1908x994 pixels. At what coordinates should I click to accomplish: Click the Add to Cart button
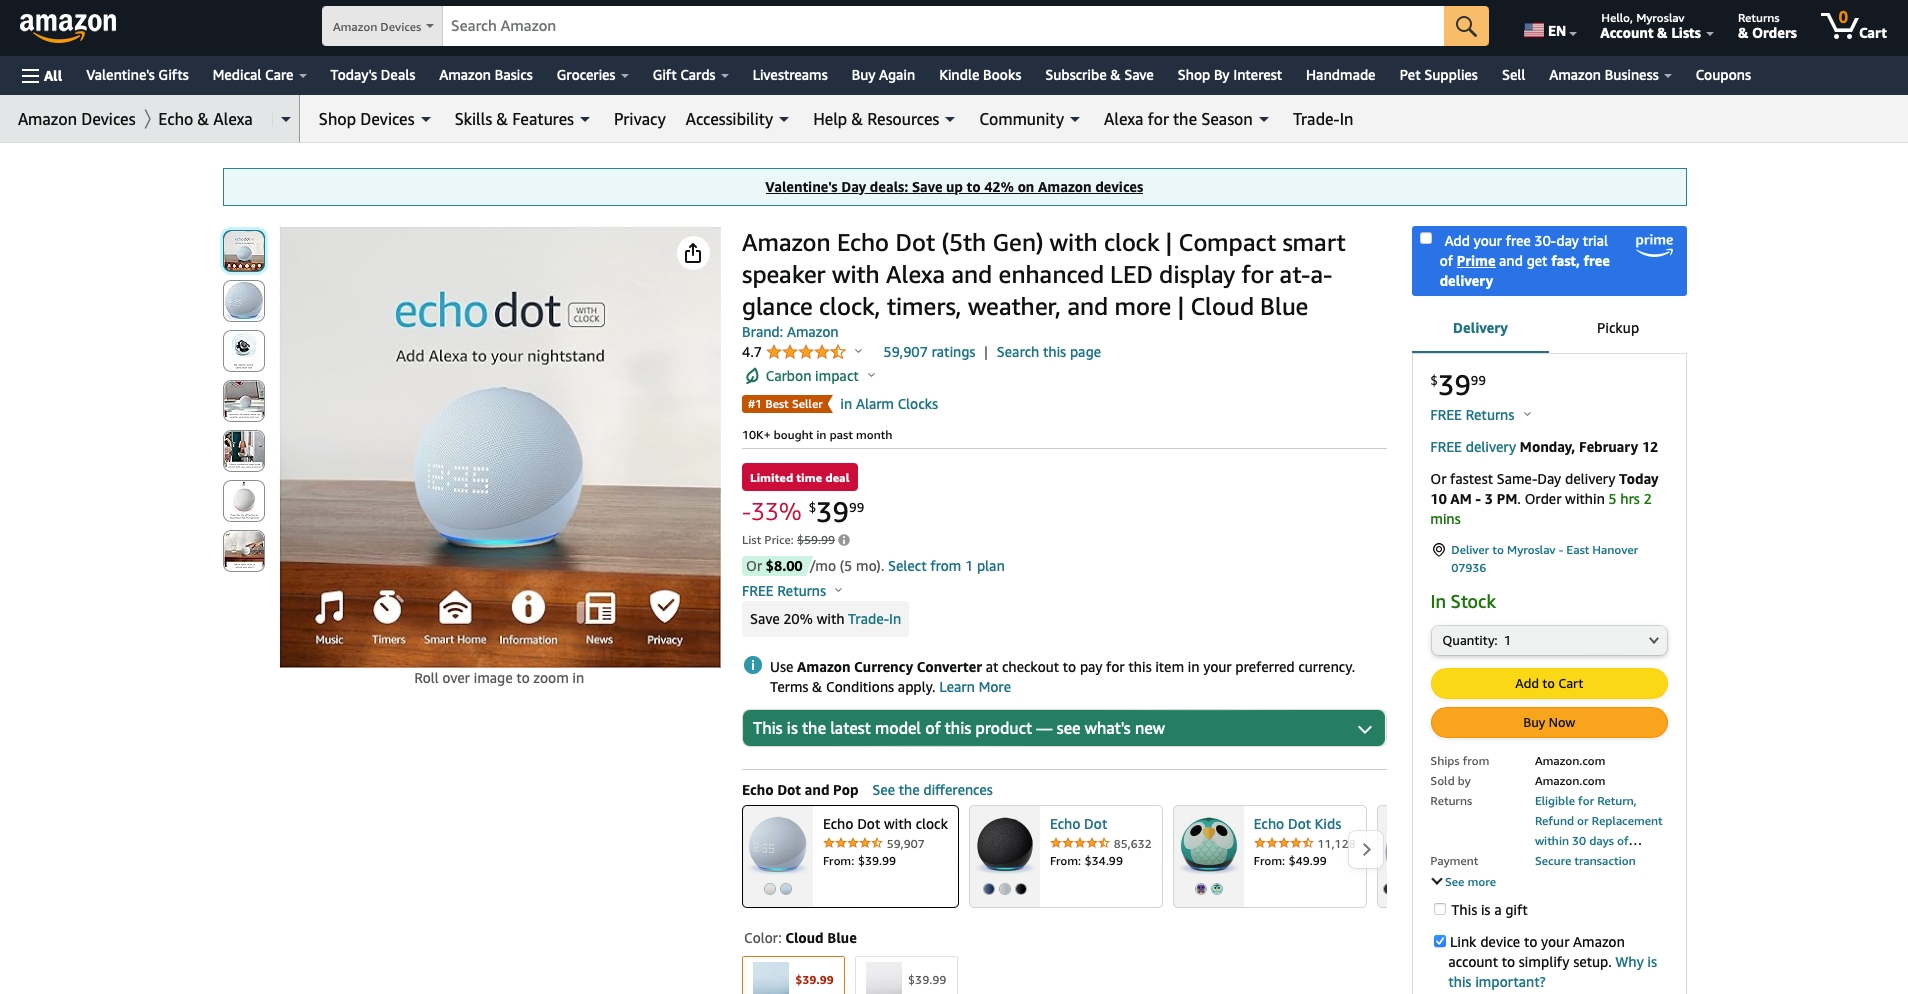pyautogui.click(x=1549, y=684)
